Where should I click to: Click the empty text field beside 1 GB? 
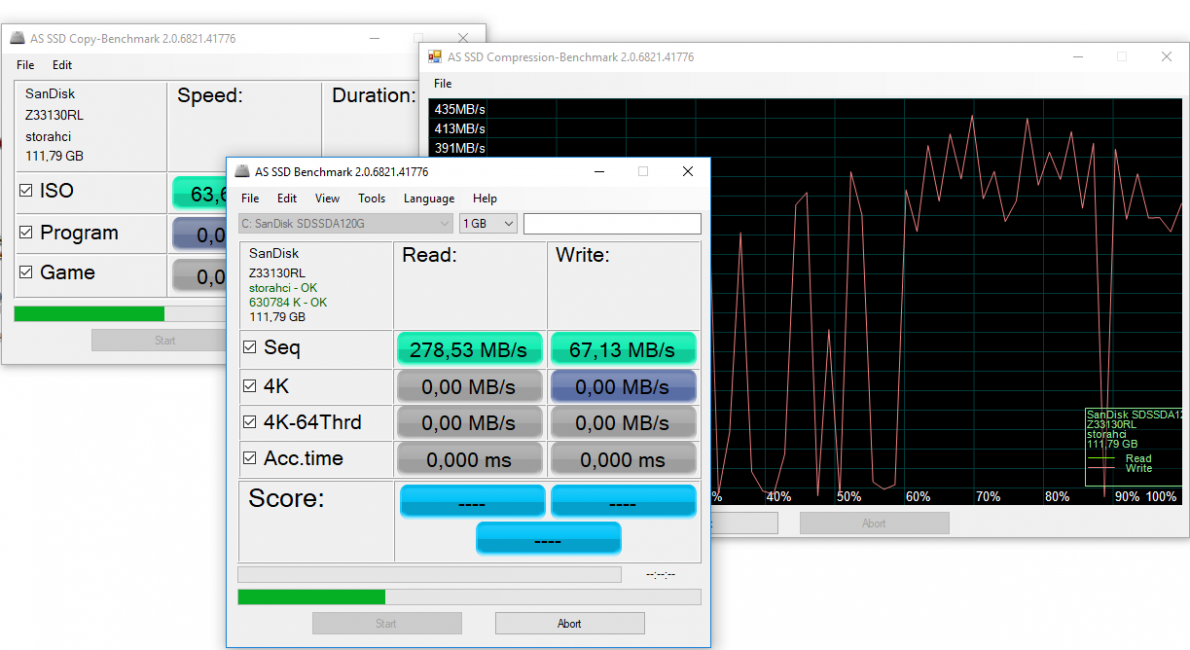click(611, 223)
